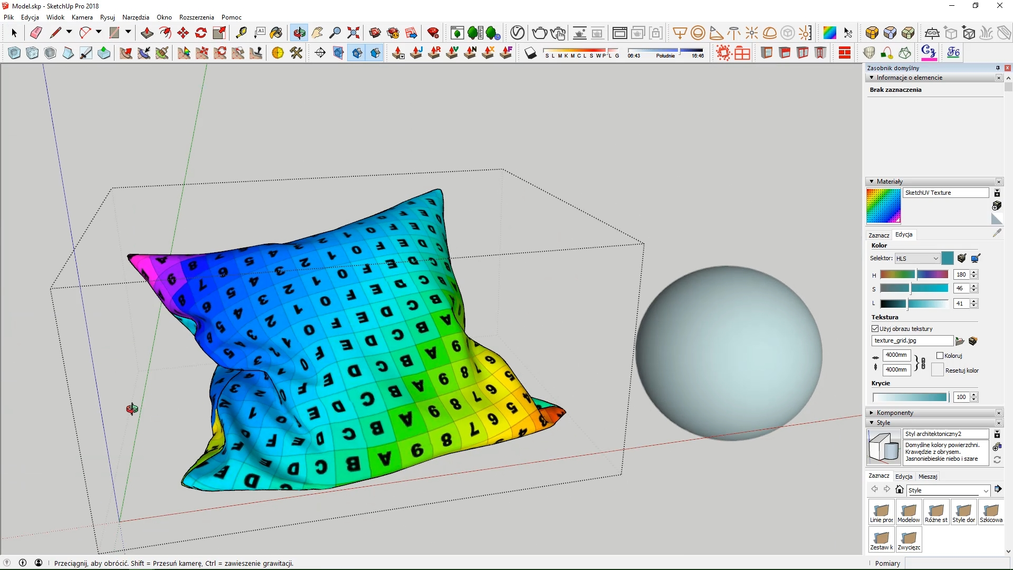Click the V-Ray teapot render icon

(x=539, y=32)
